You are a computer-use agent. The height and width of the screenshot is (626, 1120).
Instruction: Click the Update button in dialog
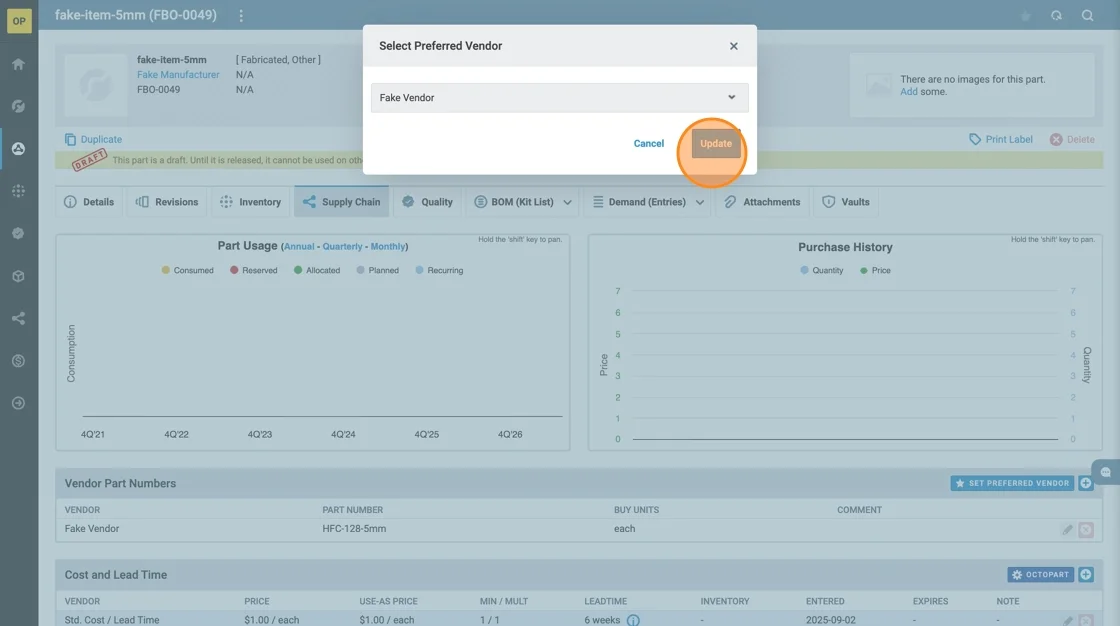click(715, 144)
